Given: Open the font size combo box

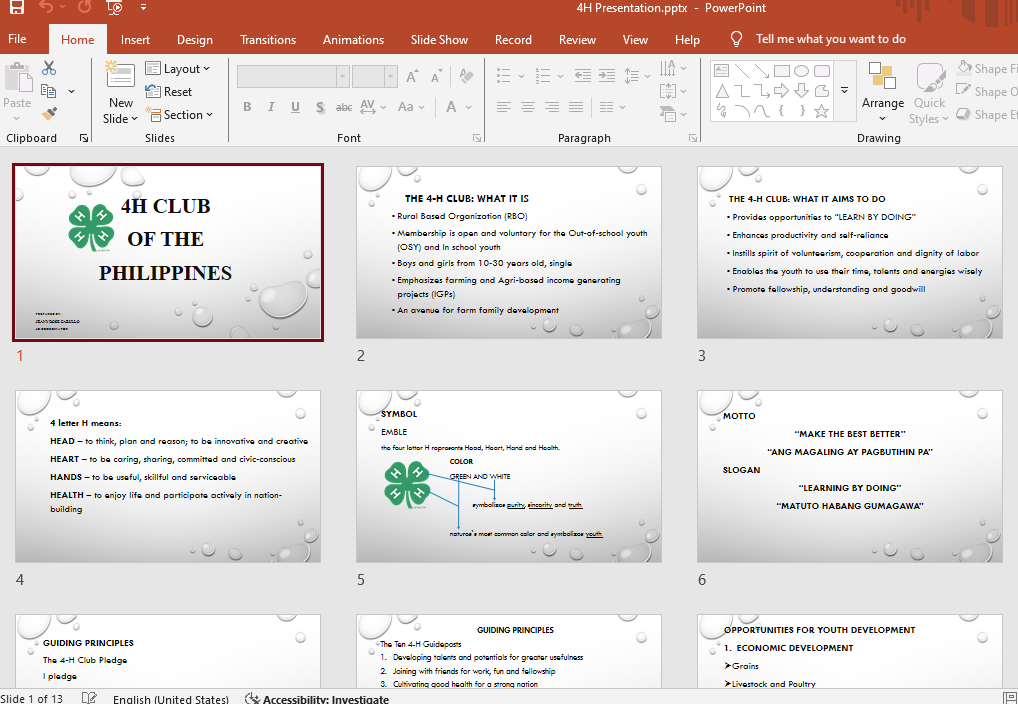Looking at the screenshot, I should pos(374,76).
